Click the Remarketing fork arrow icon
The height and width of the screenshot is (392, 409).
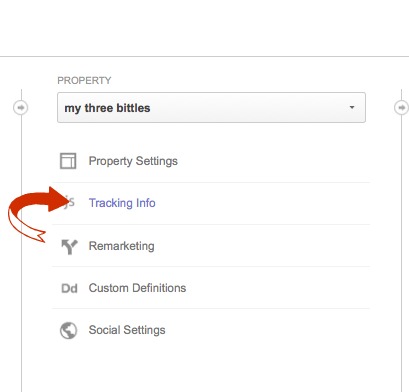click(x=69, y=247)
